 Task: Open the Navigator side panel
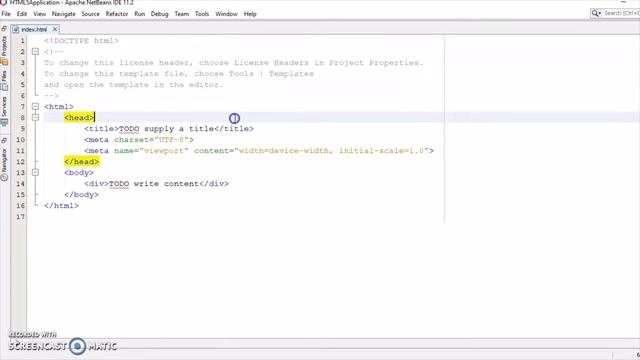pos(4,164)
